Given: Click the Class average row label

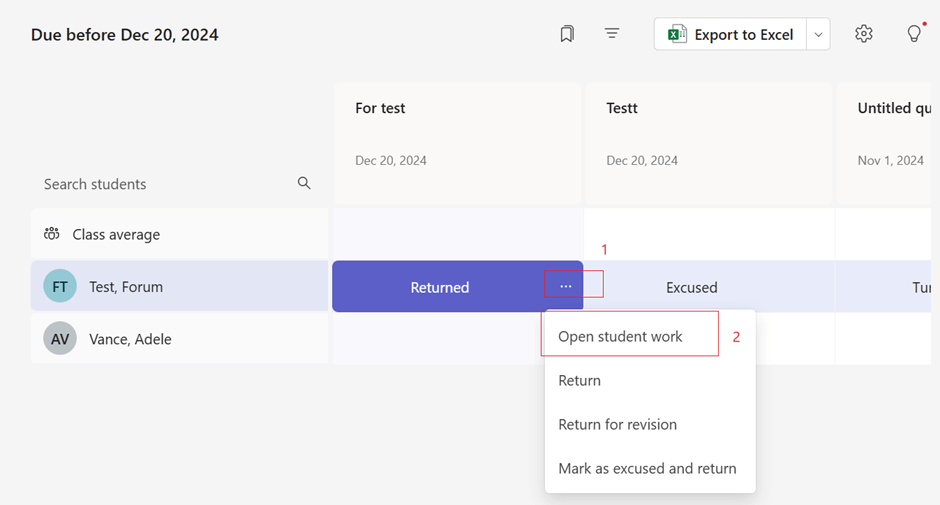Looking at the screenshot, I should [116, 235].
